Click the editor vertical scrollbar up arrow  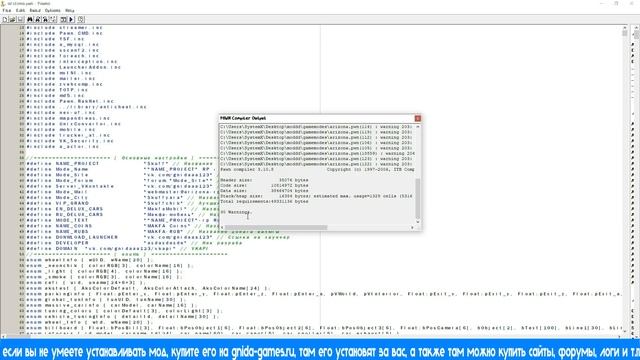click(x=624, y=28)
